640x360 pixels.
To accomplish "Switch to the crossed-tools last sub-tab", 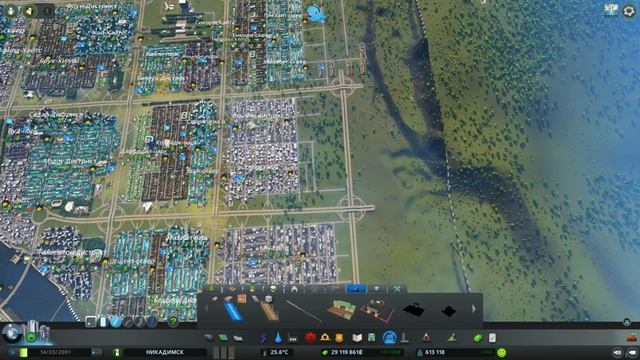I will pyautogui.click(x=397, y=288).
